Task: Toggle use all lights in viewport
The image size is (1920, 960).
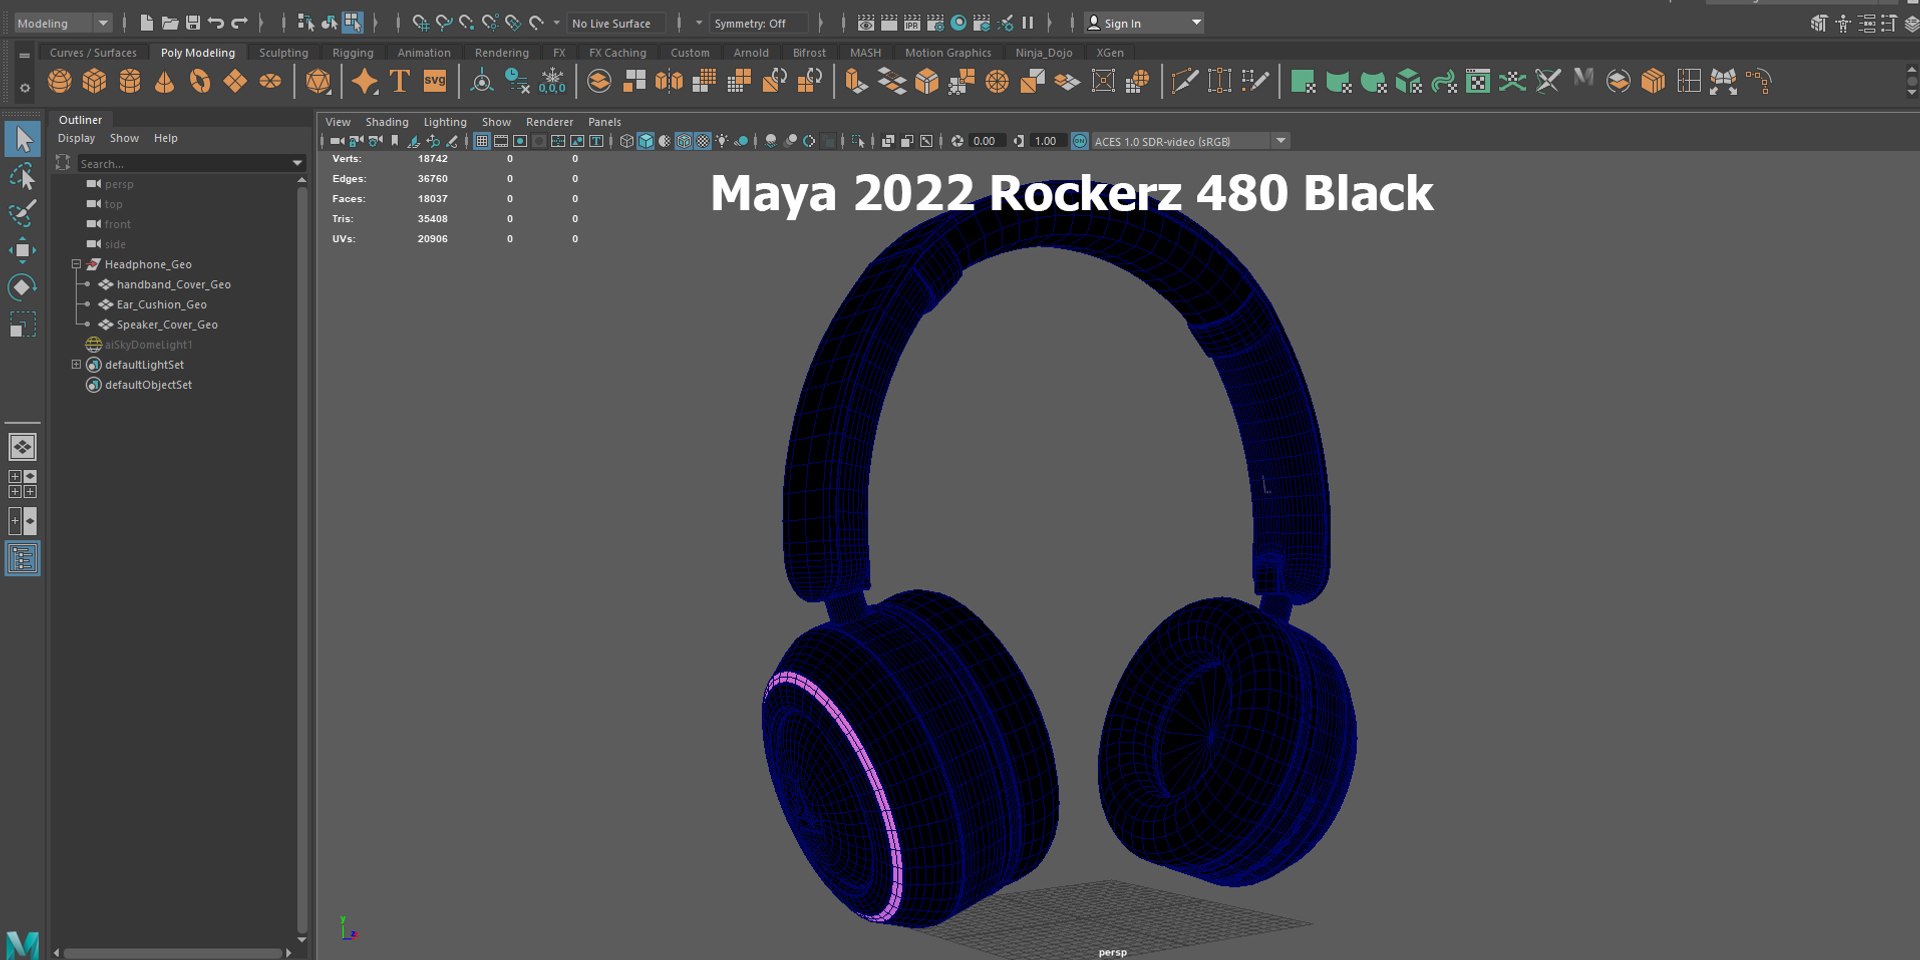Action: [x=722, y=141]
